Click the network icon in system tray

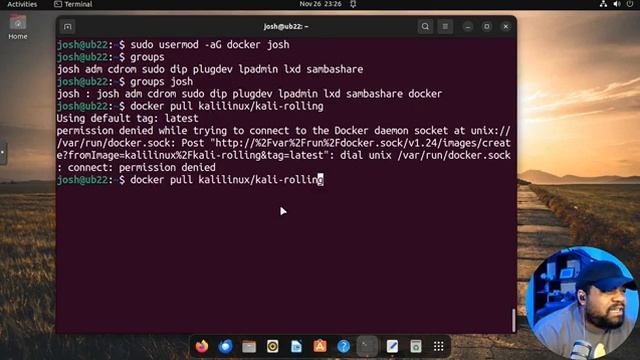[603, 4]
